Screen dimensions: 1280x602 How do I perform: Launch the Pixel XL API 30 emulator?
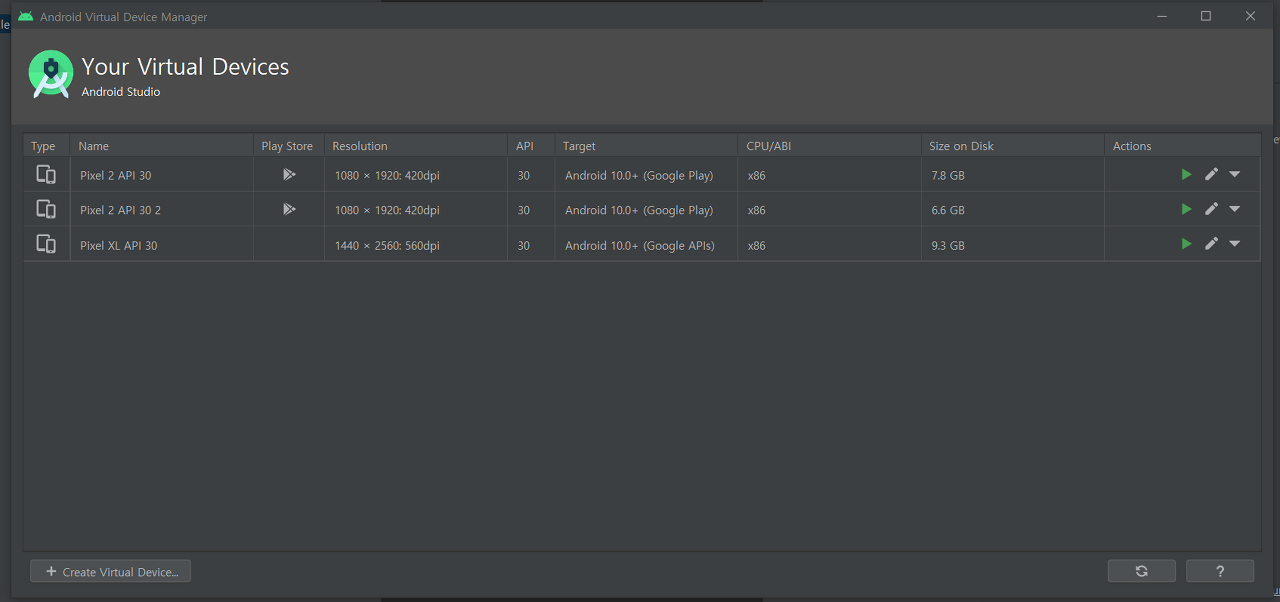[1186, 244]
